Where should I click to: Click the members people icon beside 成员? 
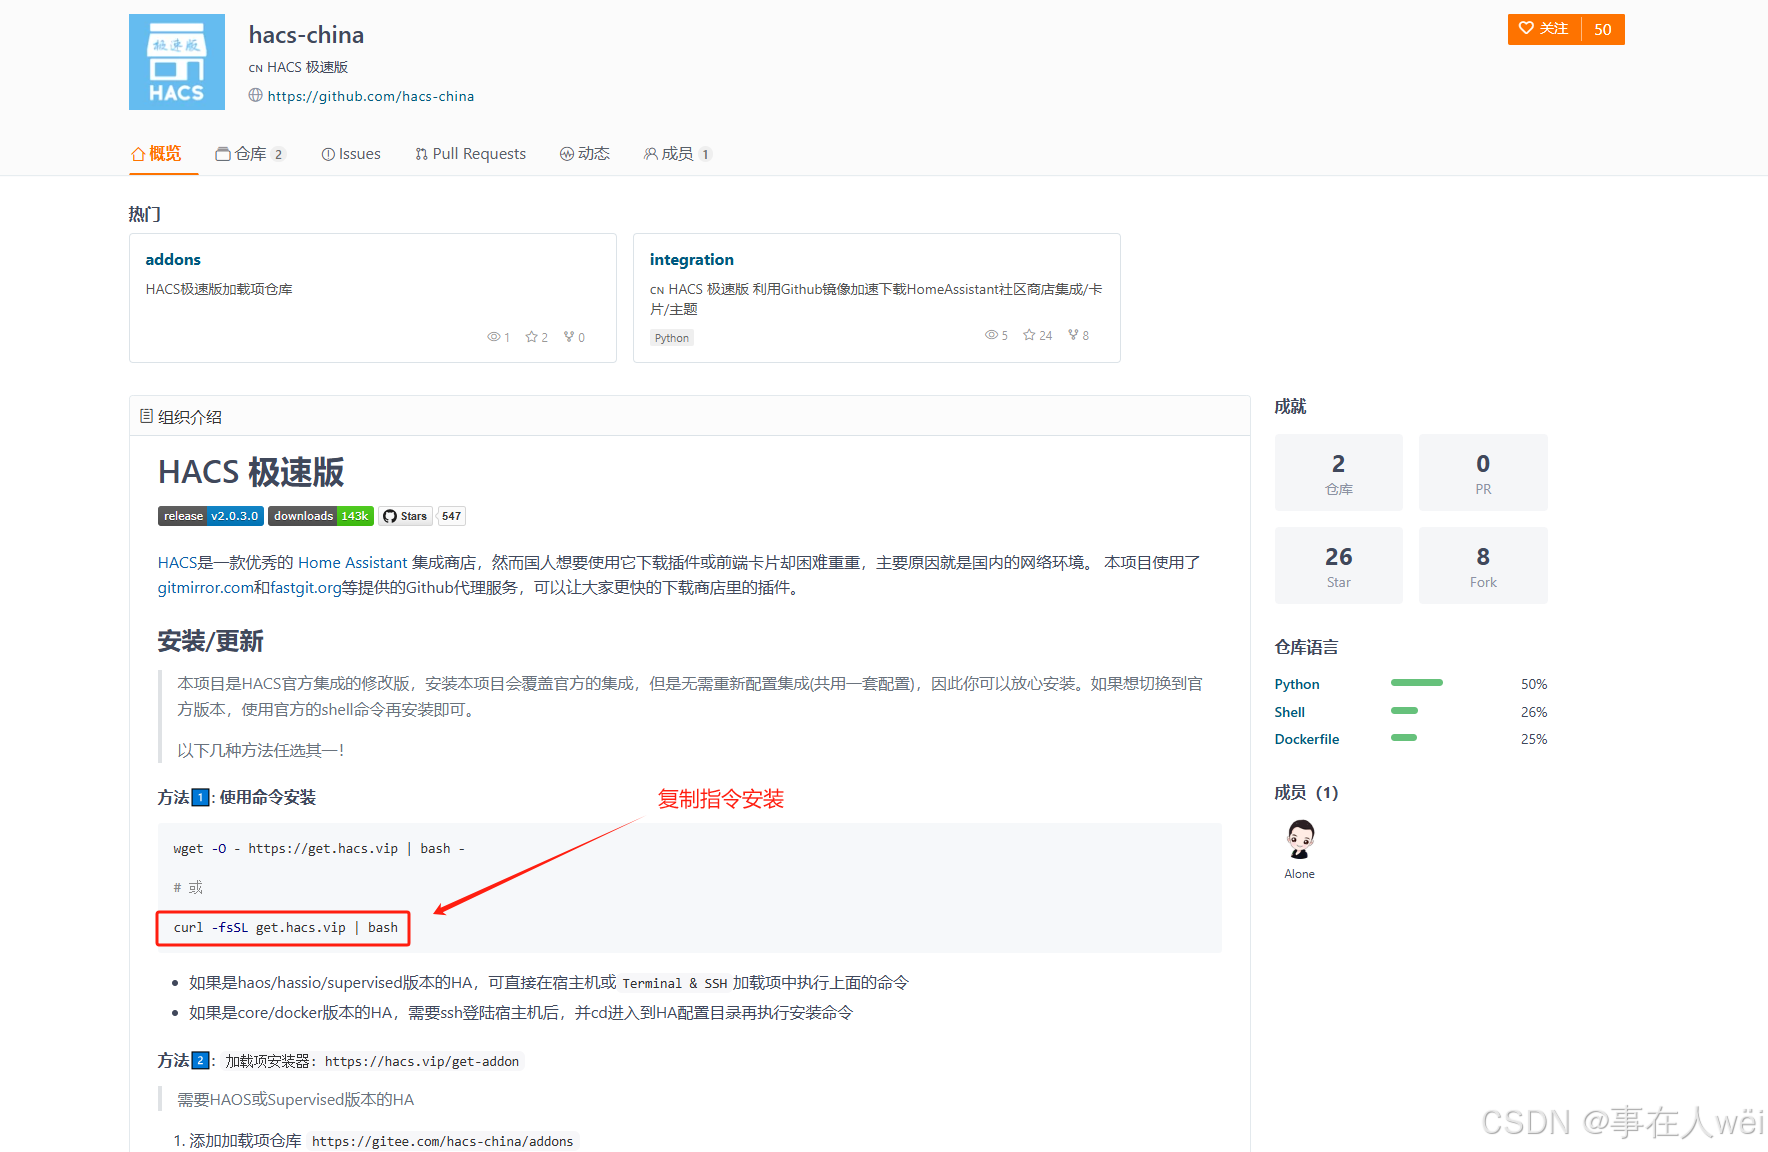coord(651,154)
